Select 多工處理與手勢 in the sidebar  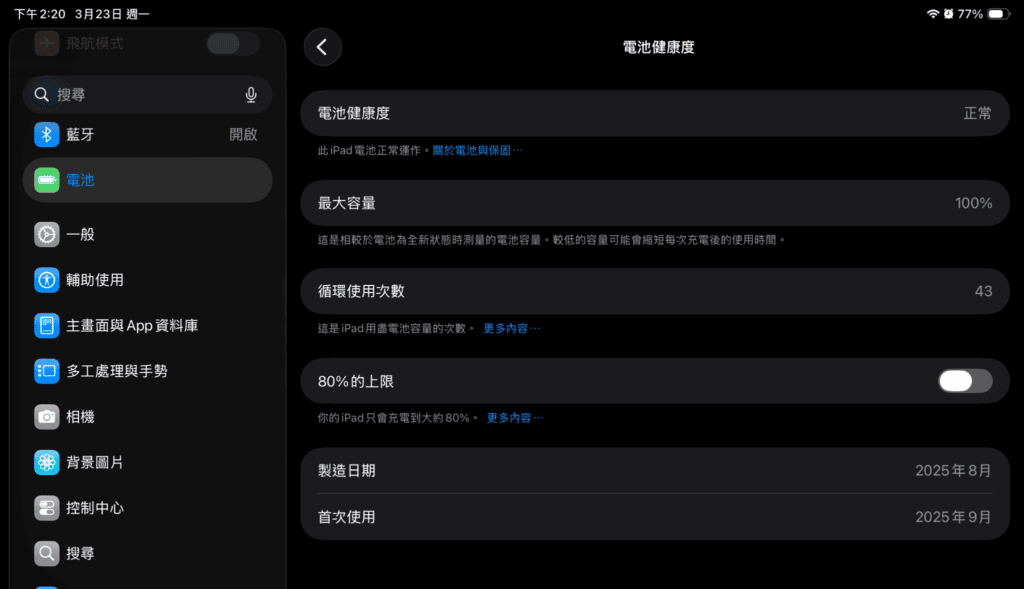(x=148, y=371)
